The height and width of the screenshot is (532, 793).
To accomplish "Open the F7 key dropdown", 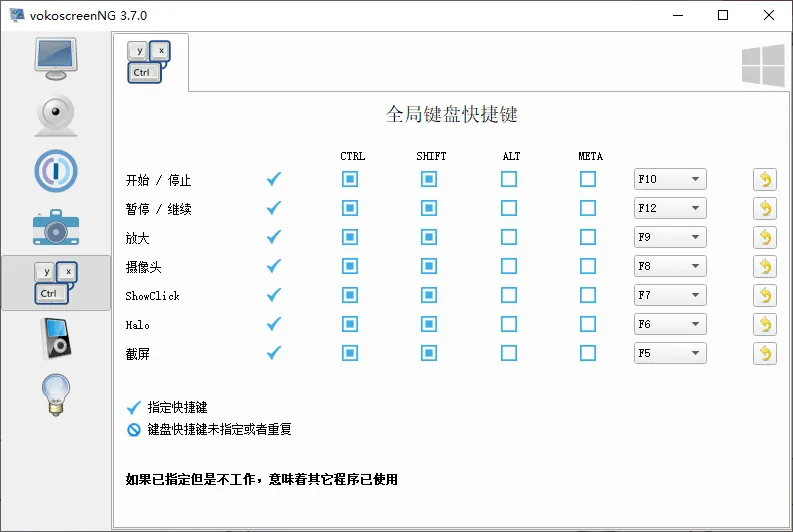I will coord(670,295).
